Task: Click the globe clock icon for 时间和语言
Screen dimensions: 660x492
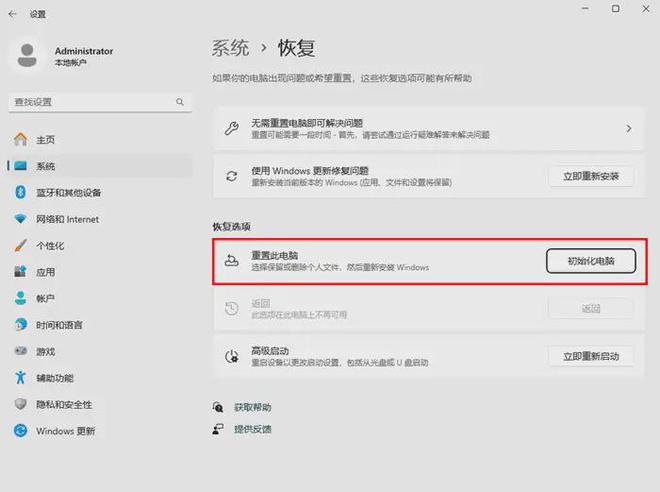Action: point(20,324)
